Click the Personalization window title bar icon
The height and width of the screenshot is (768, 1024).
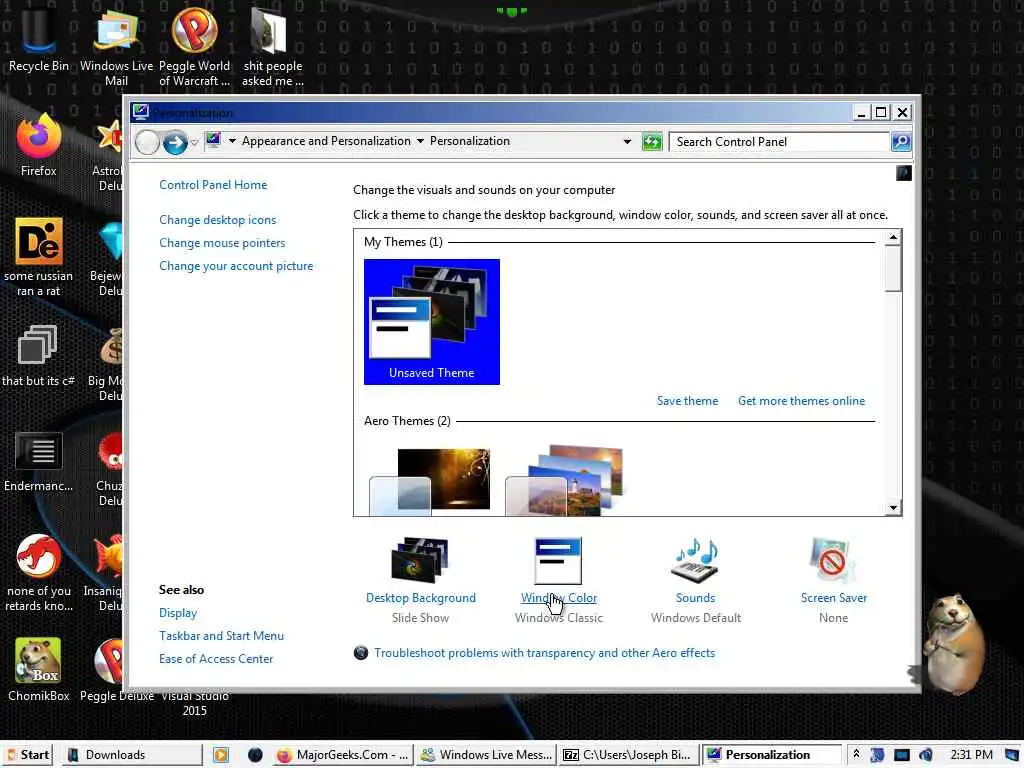pyautogui.click(x=140, y=112)
